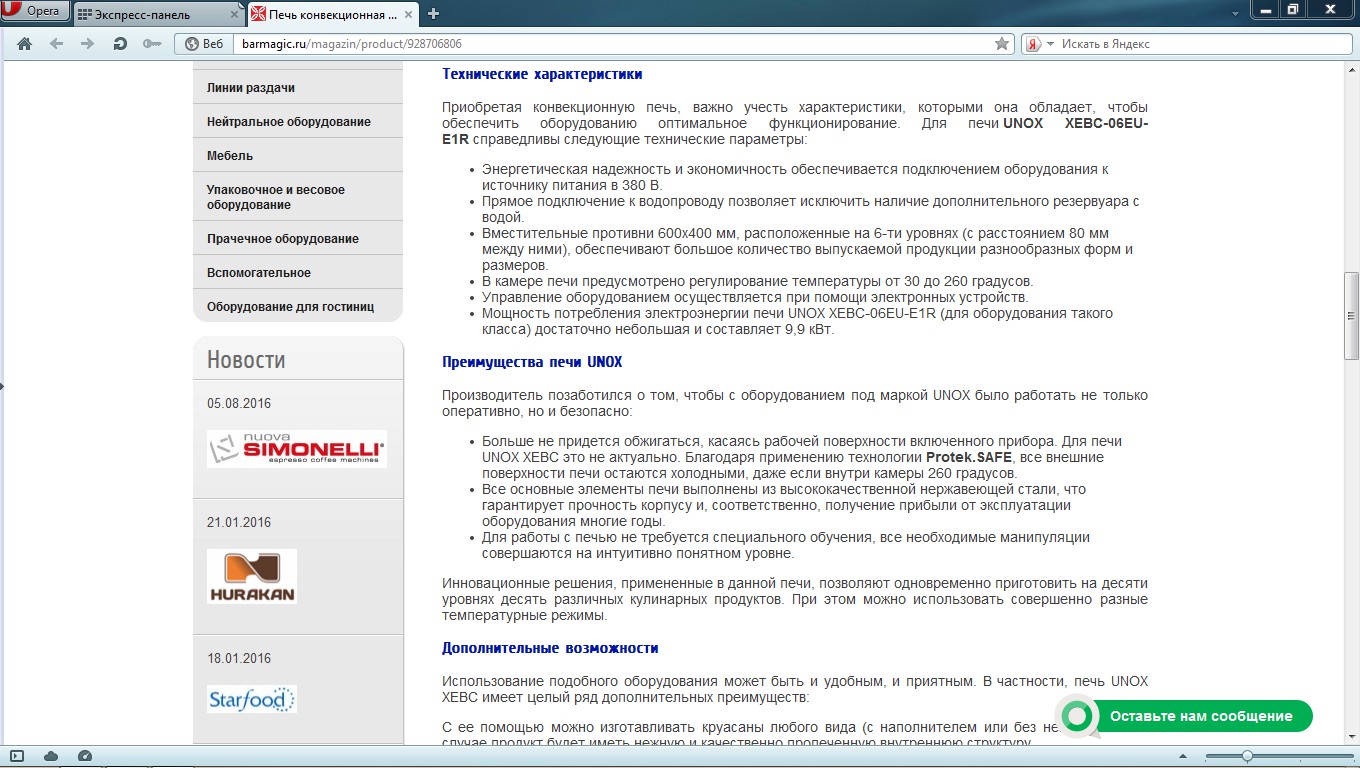Click the zoom slider handle

(x=1247, y=756)
